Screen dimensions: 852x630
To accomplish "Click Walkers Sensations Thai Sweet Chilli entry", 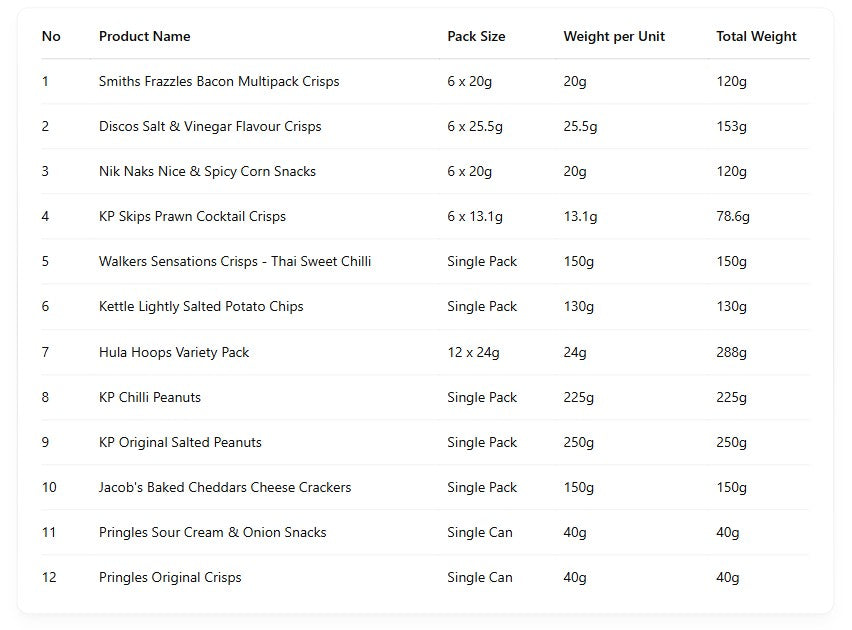I will (x=235, y=261).
